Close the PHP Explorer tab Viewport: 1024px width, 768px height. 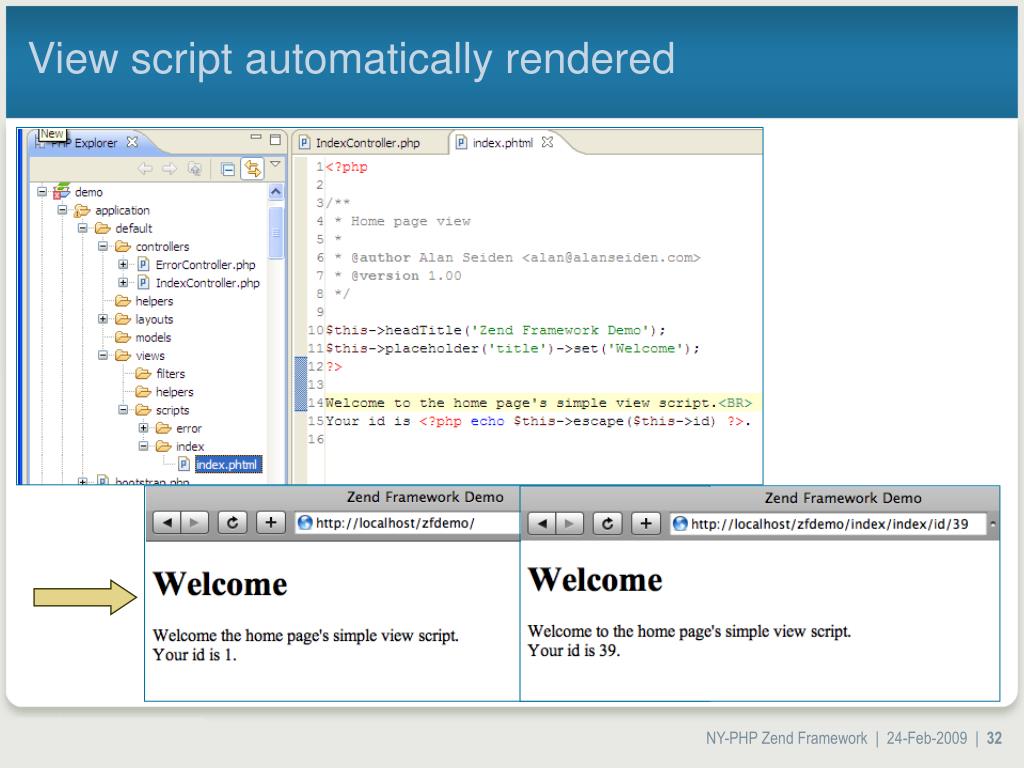click(x=132, y=142)
